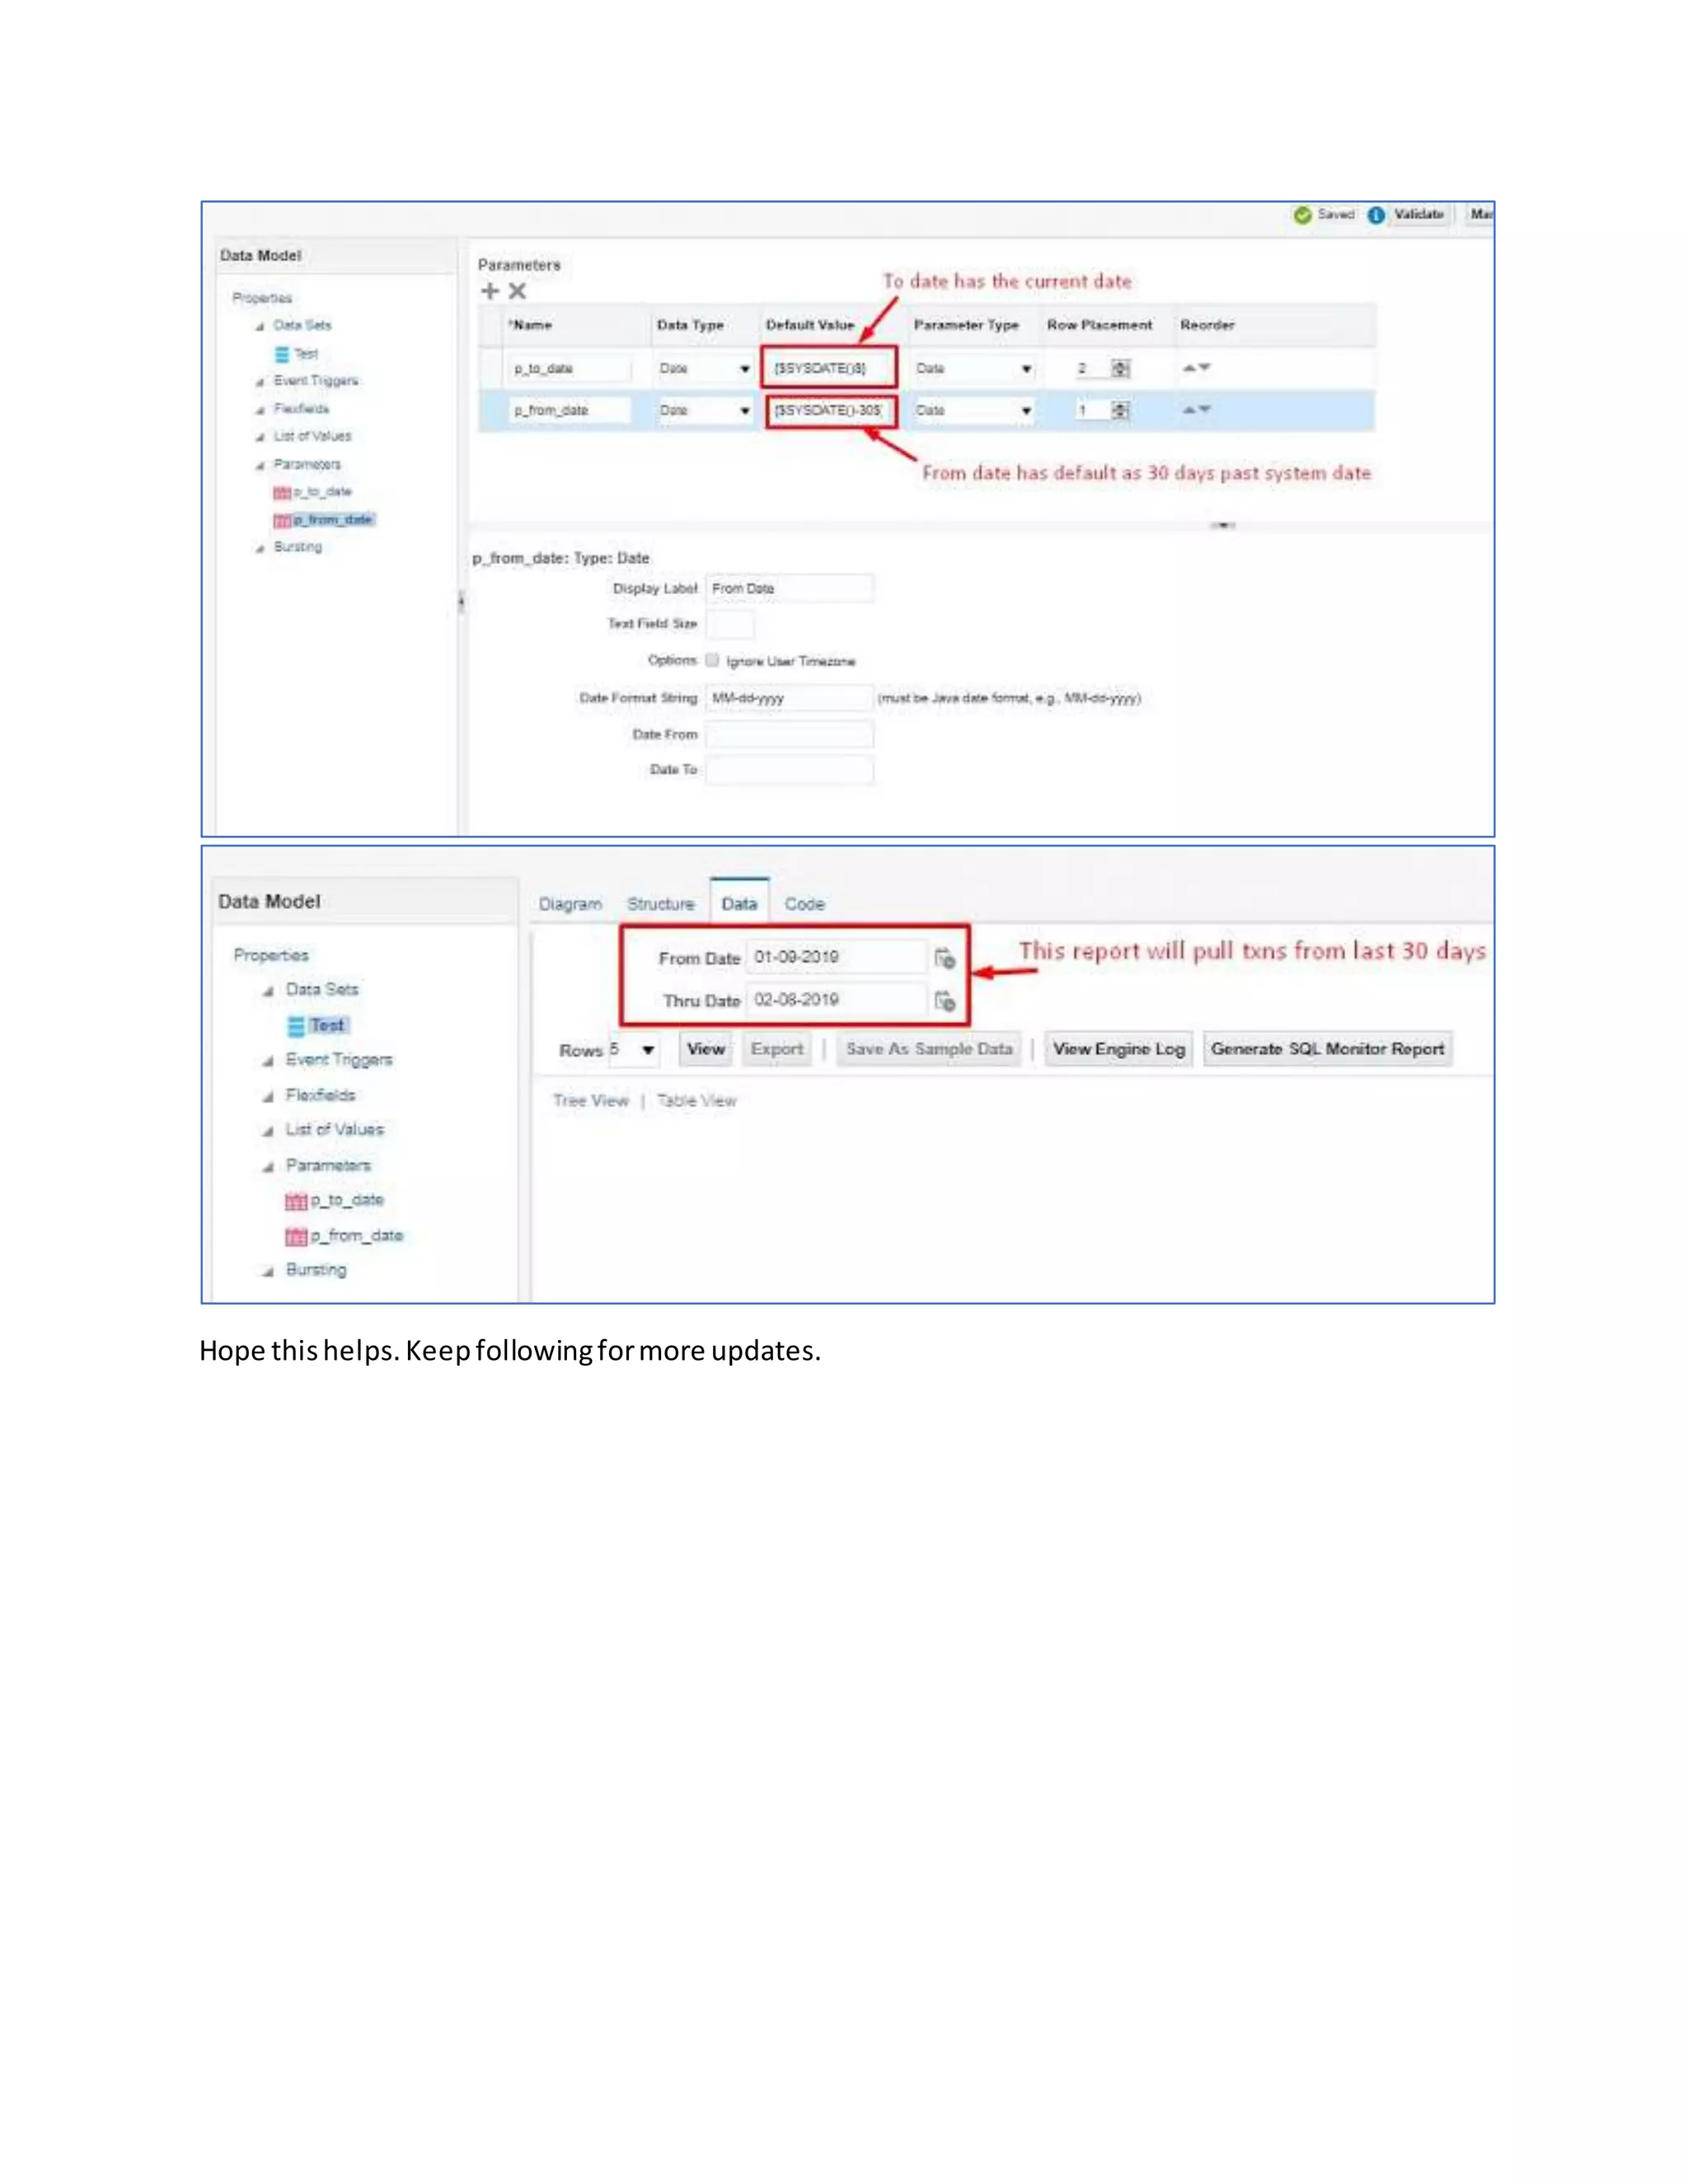Click the p_from_date reorder arrows icon

1196,409
